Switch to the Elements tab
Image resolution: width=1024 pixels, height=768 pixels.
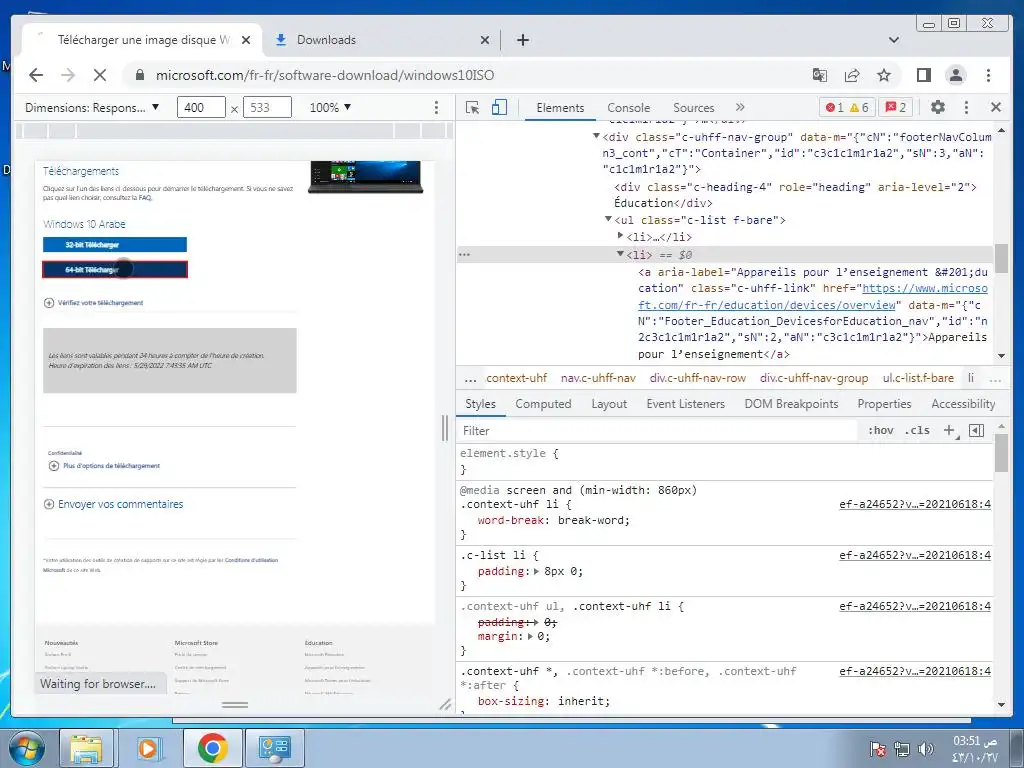pyautogui.click(x=560, y=108)
